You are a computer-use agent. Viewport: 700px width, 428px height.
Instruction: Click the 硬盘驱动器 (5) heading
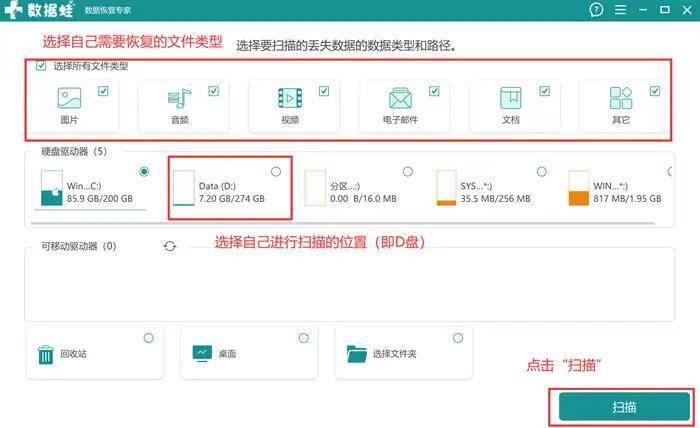point(74,152)
